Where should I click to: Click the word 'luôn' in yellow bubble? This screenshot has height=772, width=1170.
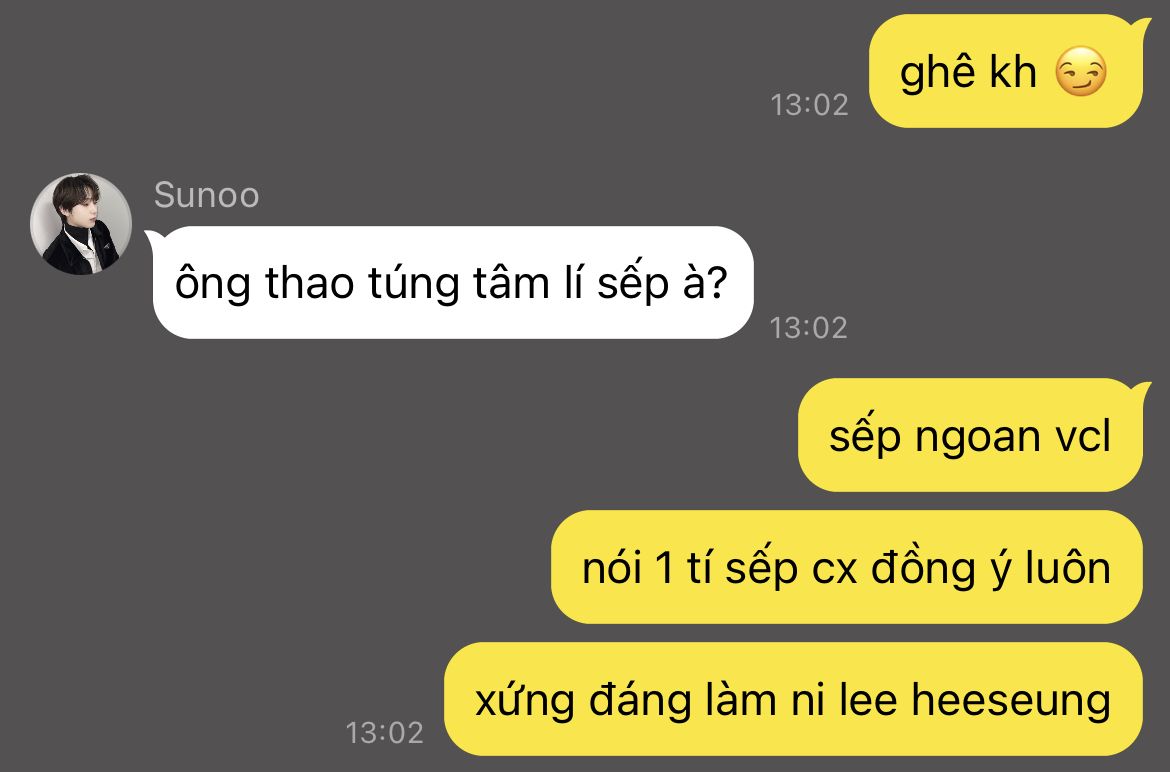1068,567
